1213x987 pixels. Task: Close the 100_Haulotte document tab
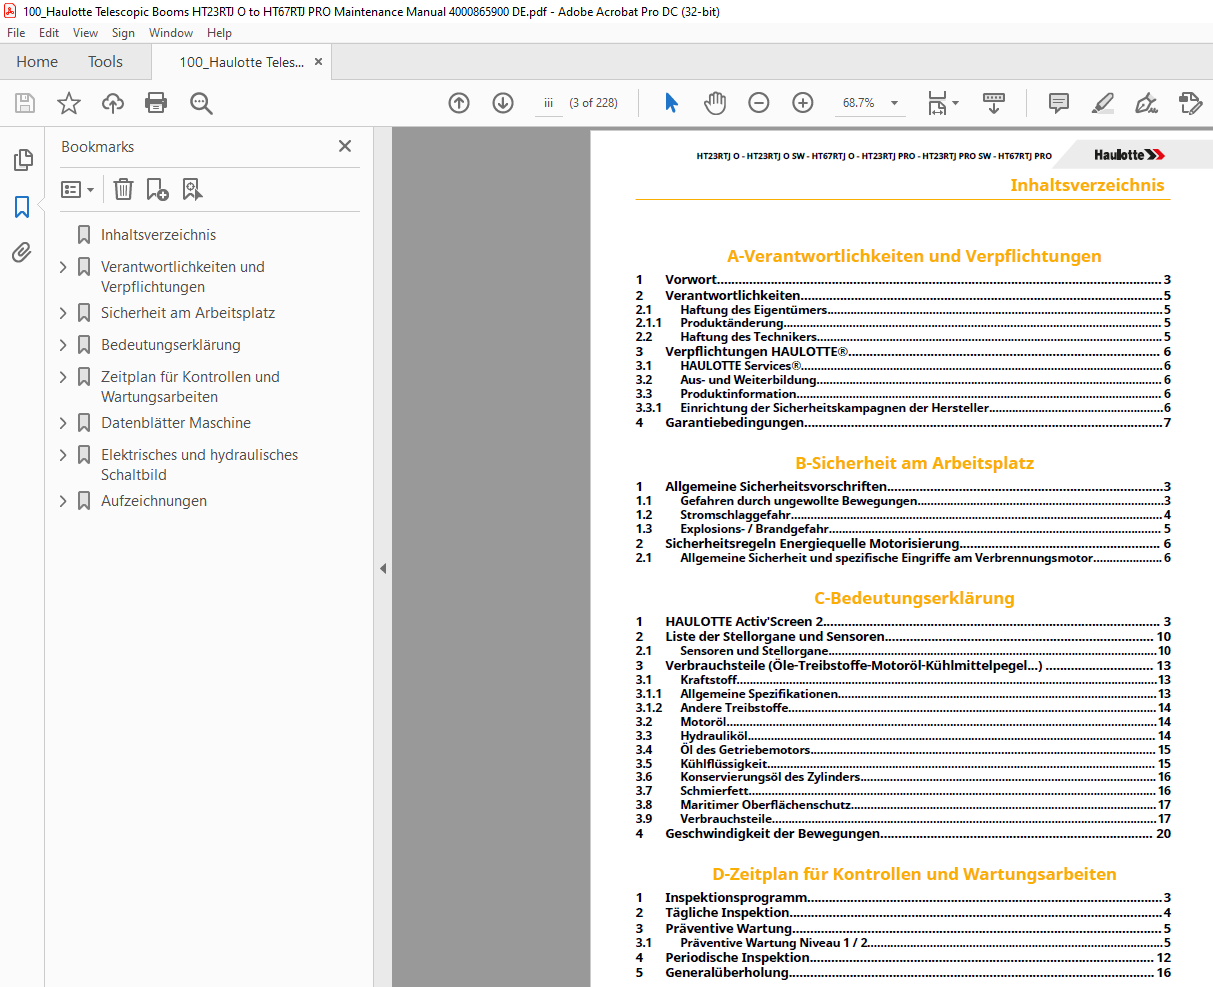coord(319,62)
